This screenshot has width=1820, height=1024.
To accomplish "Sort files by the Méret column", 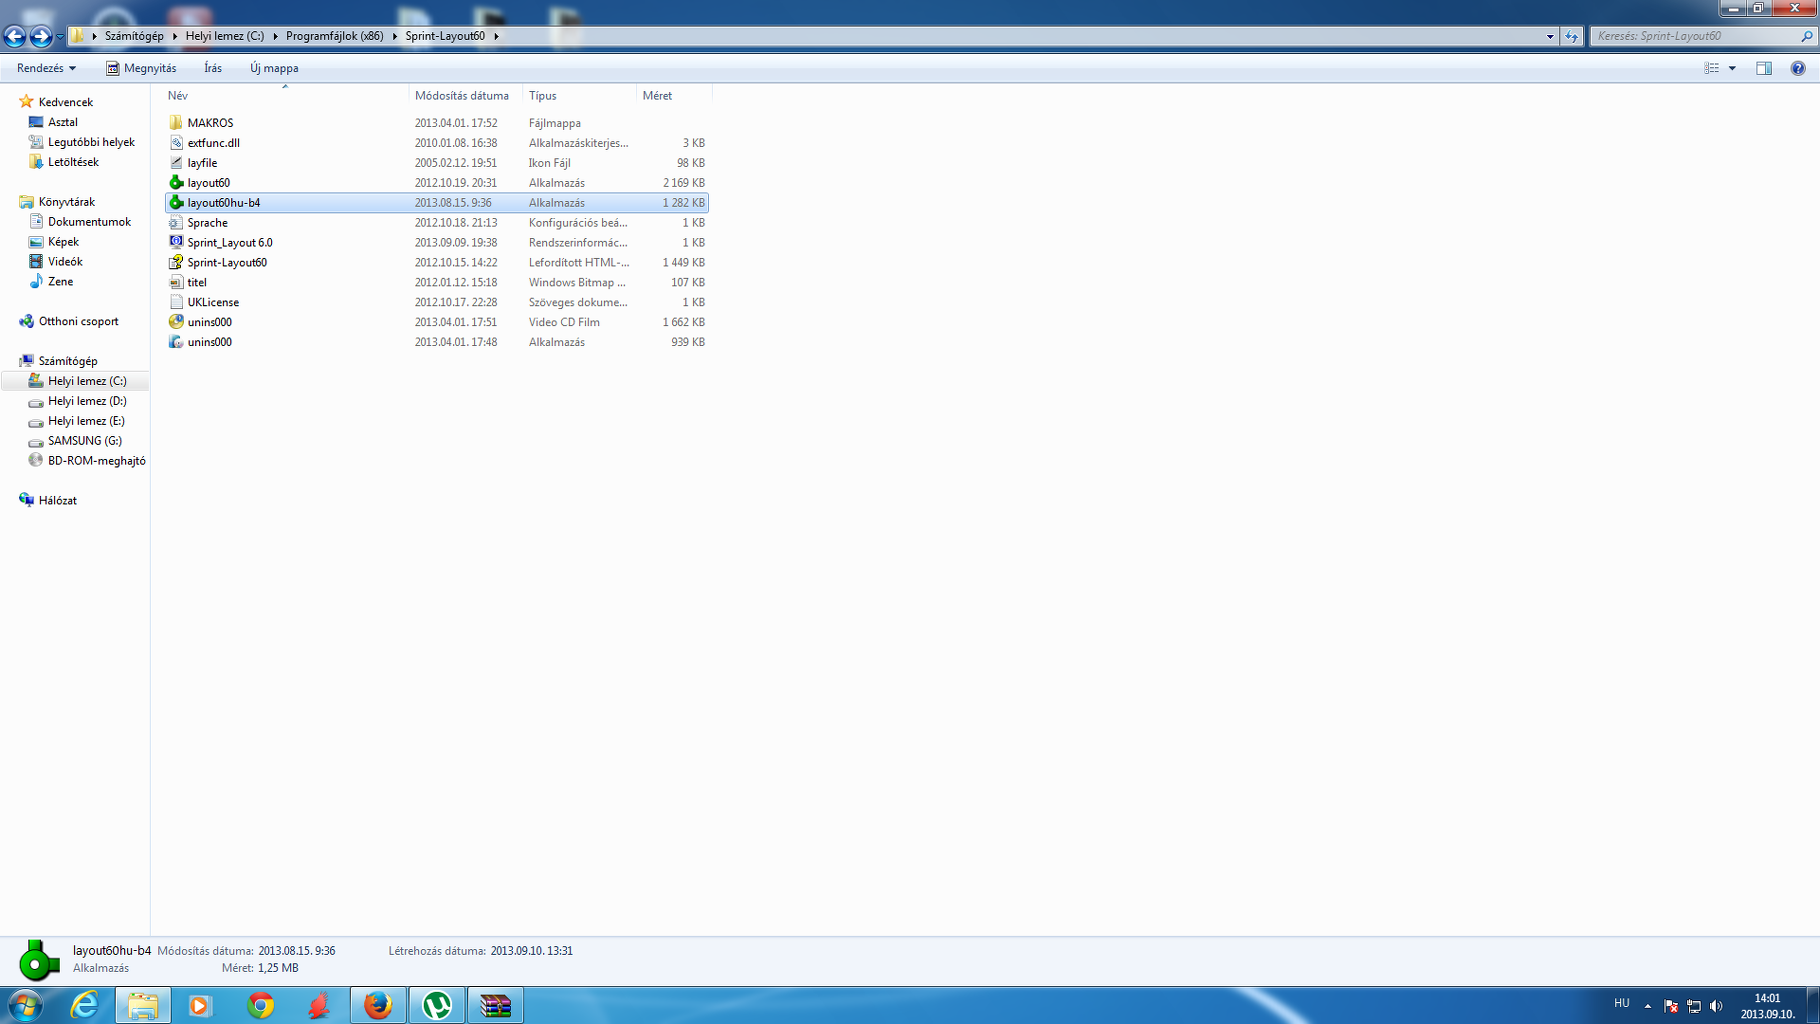I will point(674,96).
